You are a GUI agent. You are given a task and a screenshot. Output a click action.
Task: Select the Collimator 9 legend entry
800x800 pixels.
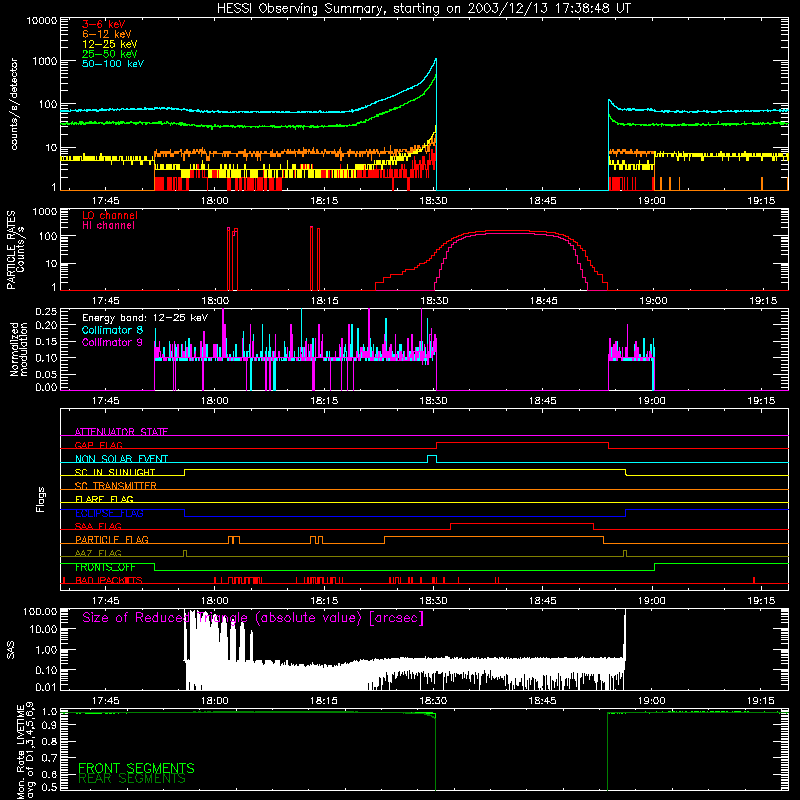coord(112,342)
